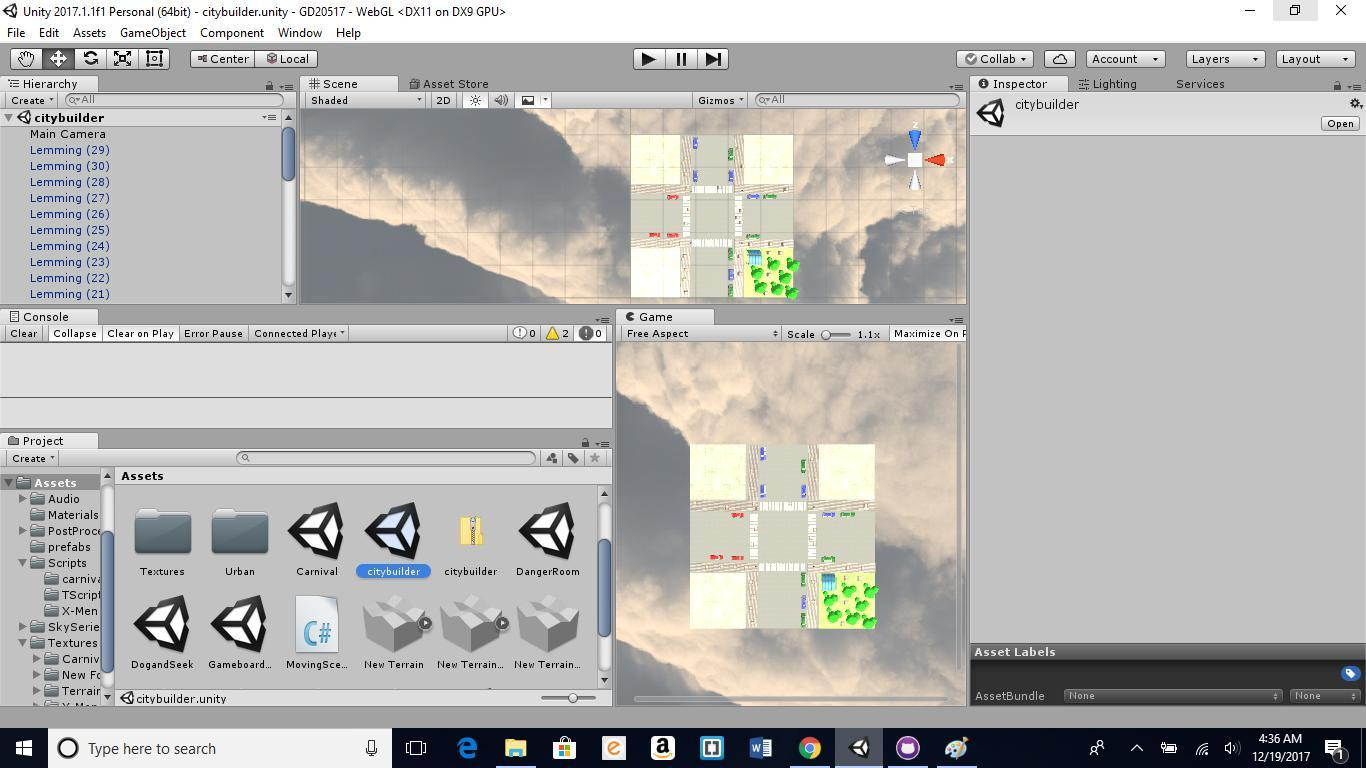
Task: Clear the Console log
Action: coord(24,333)
